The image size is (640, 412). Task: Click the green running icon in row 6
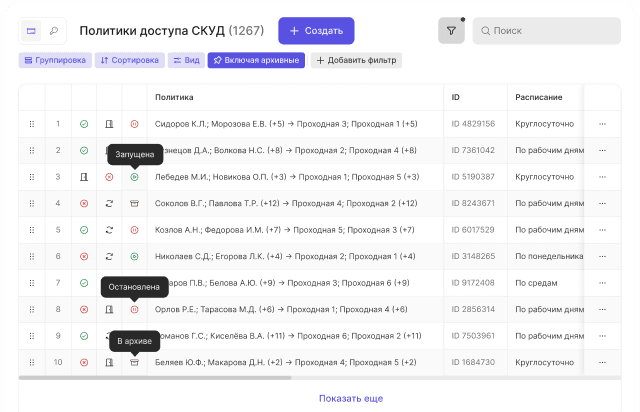[x=134, y=256]
